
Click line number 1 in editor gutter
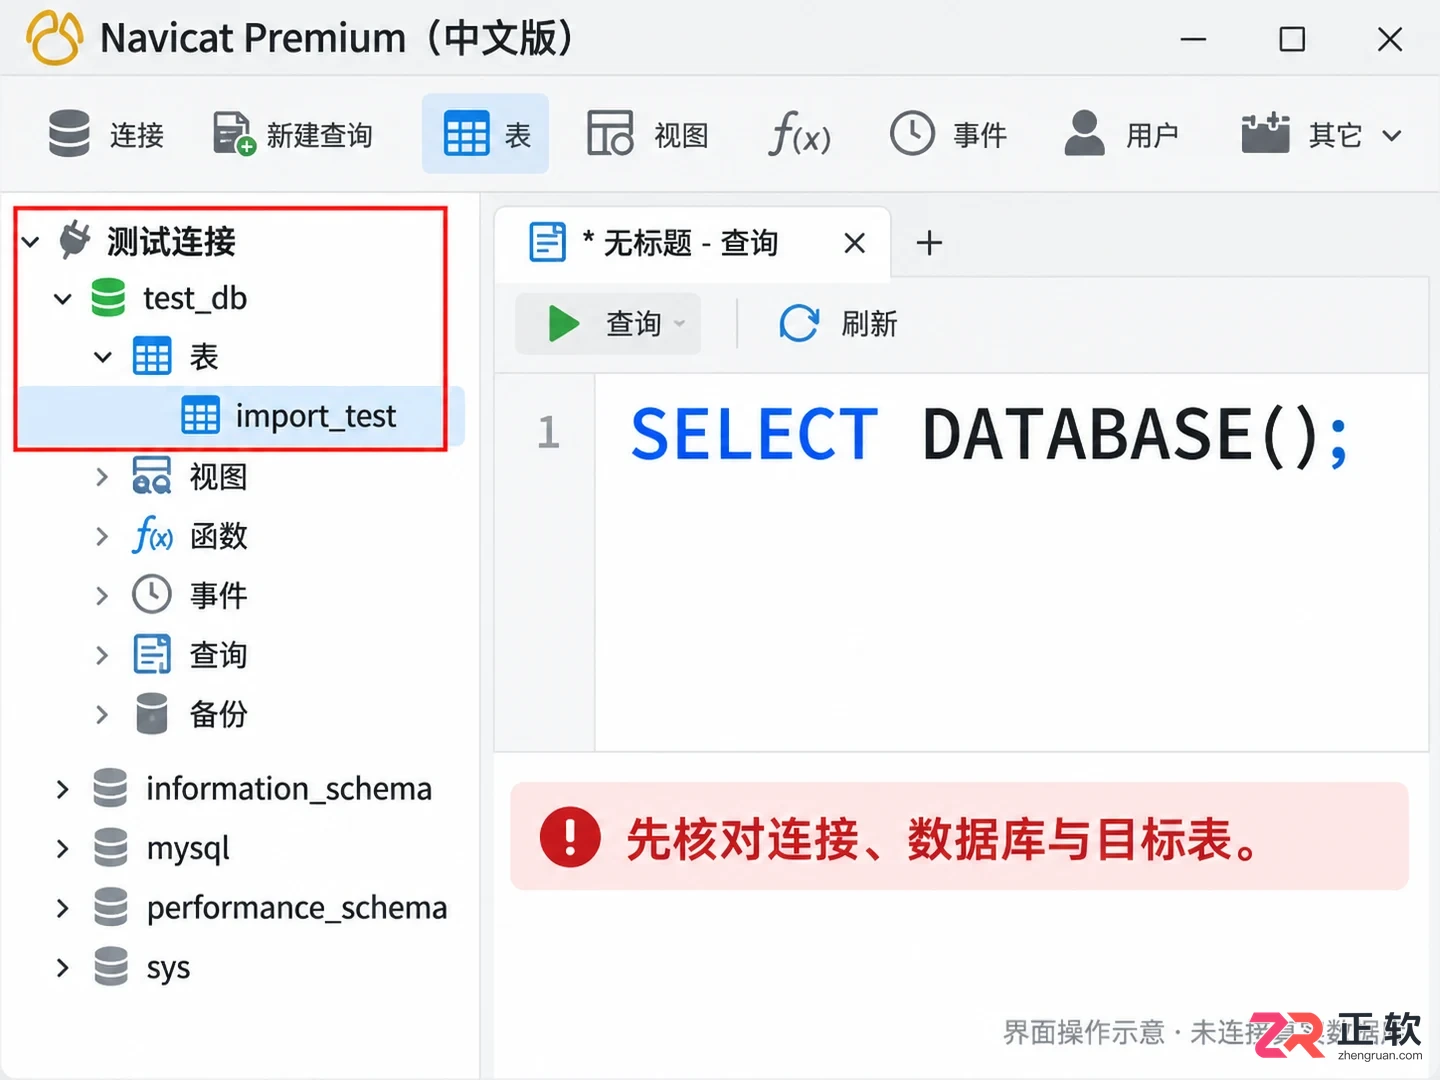548,432
